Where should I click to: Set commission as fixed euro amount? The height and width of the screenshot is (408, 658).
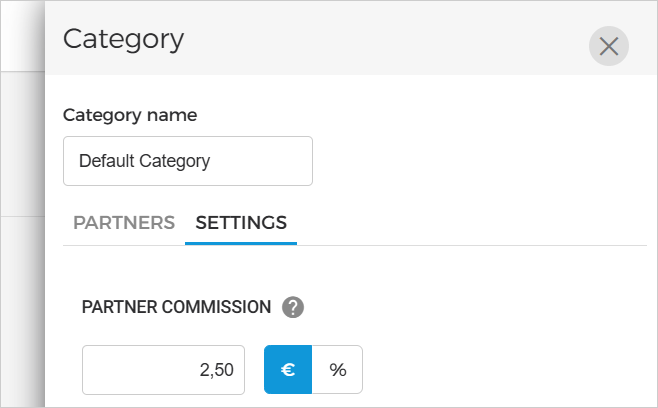(x=288, y=370)
